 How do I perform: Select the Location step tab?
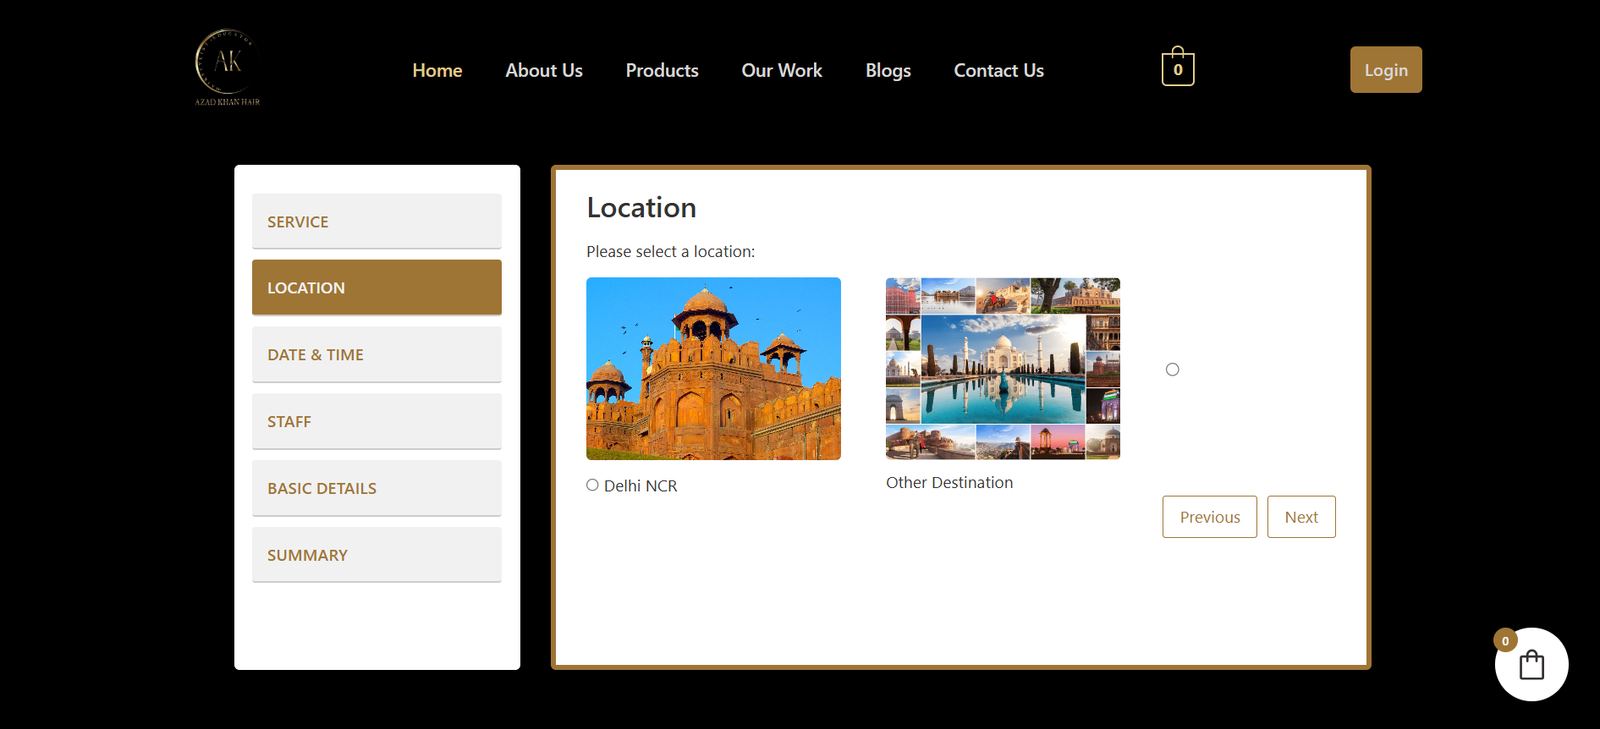coord(376,288)
